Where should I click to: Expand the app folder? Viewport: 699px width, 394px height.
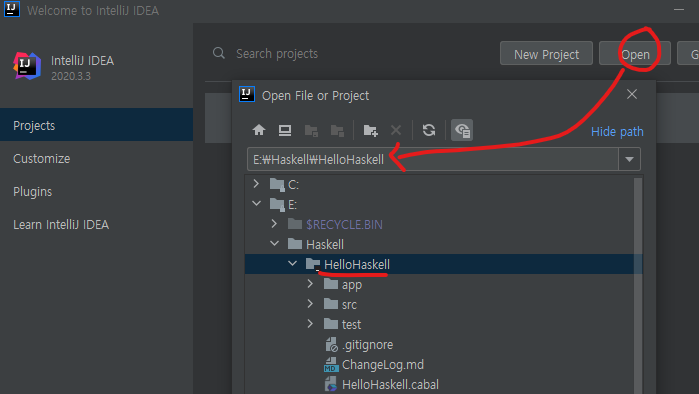tap(310, 283)
